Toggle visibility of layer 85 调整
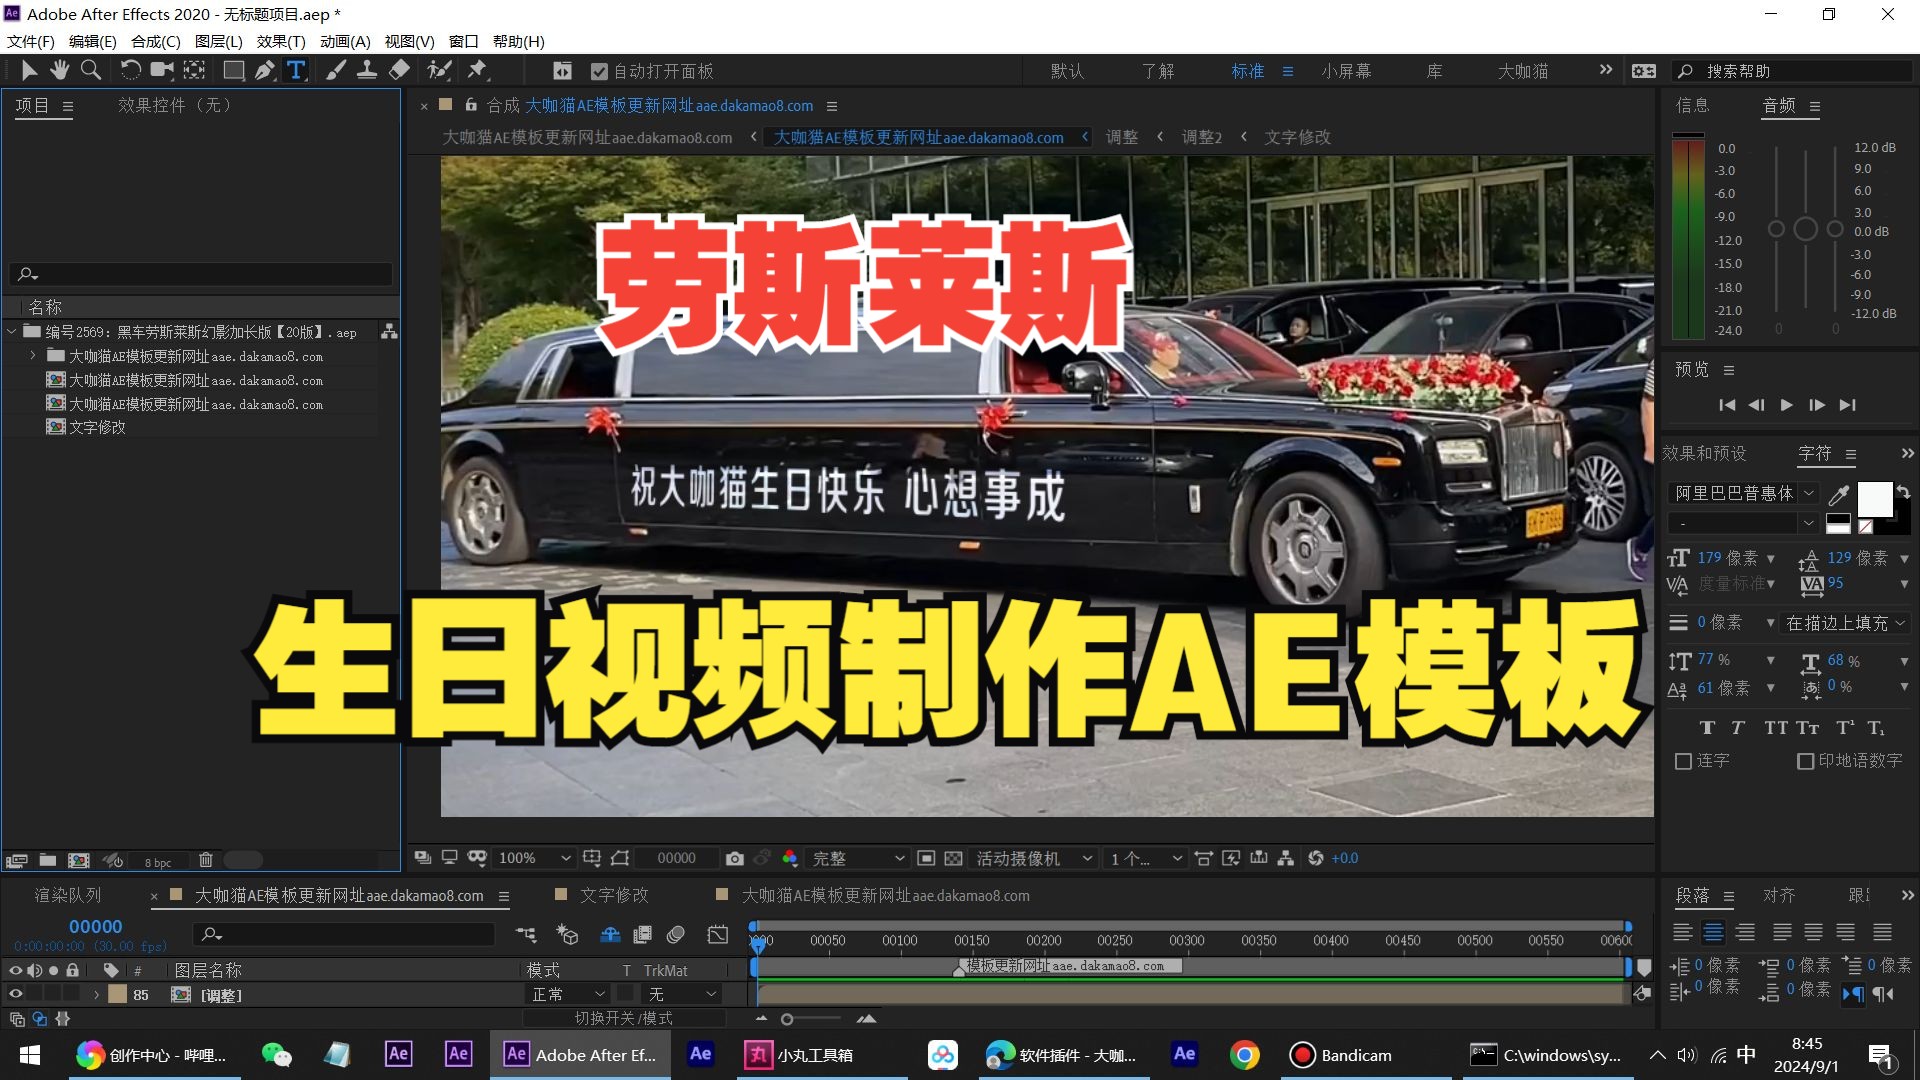This screenshot has width=1920, height=1080. click(15, 994)
